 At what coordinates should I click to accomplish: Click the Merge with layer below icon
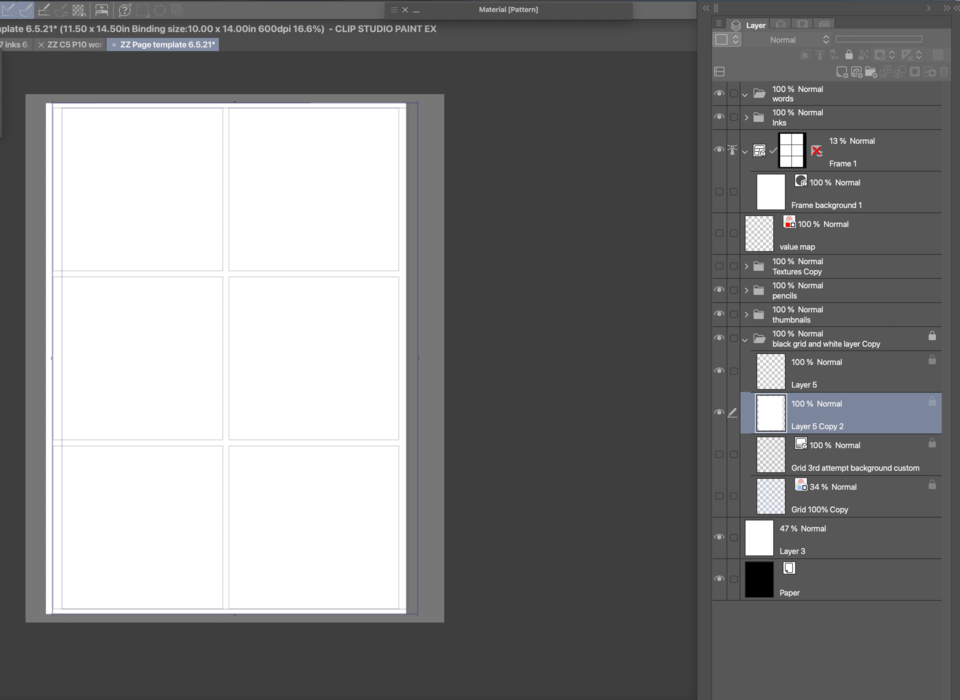click(900, 72)
